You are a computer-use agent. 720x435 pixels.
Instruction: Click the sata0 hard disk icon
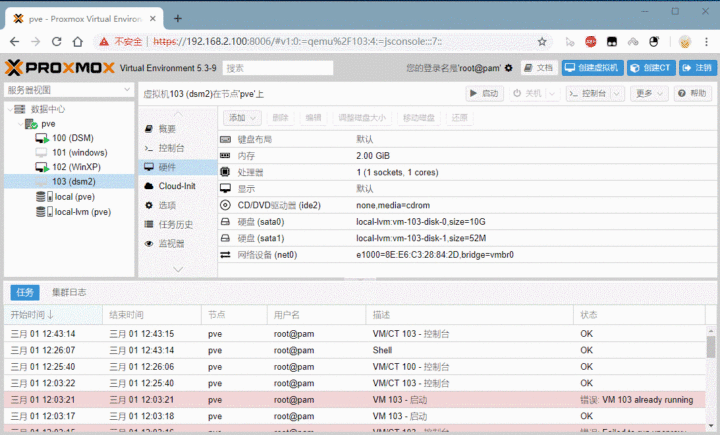pyautogui.click(x=225, y=221)
